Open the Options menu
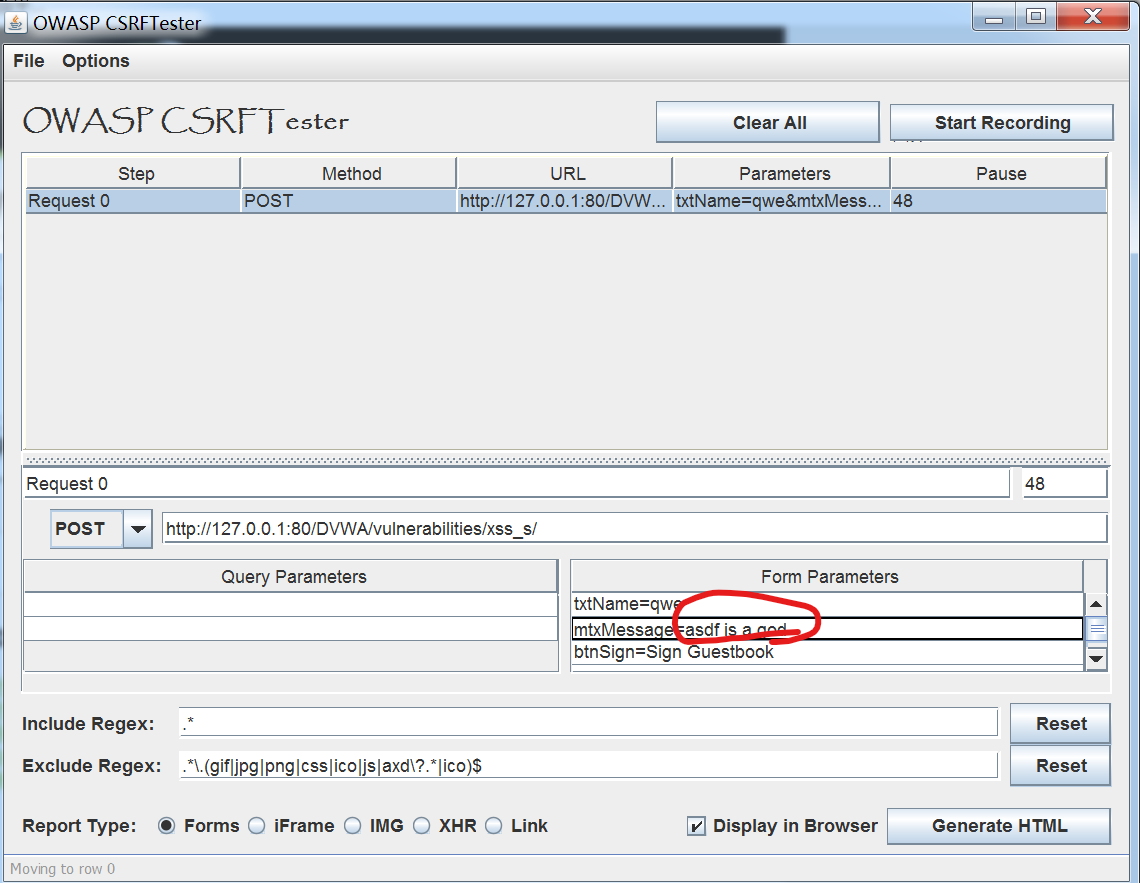Viewport: 1140px width, 883px height. tap(95, 61)
